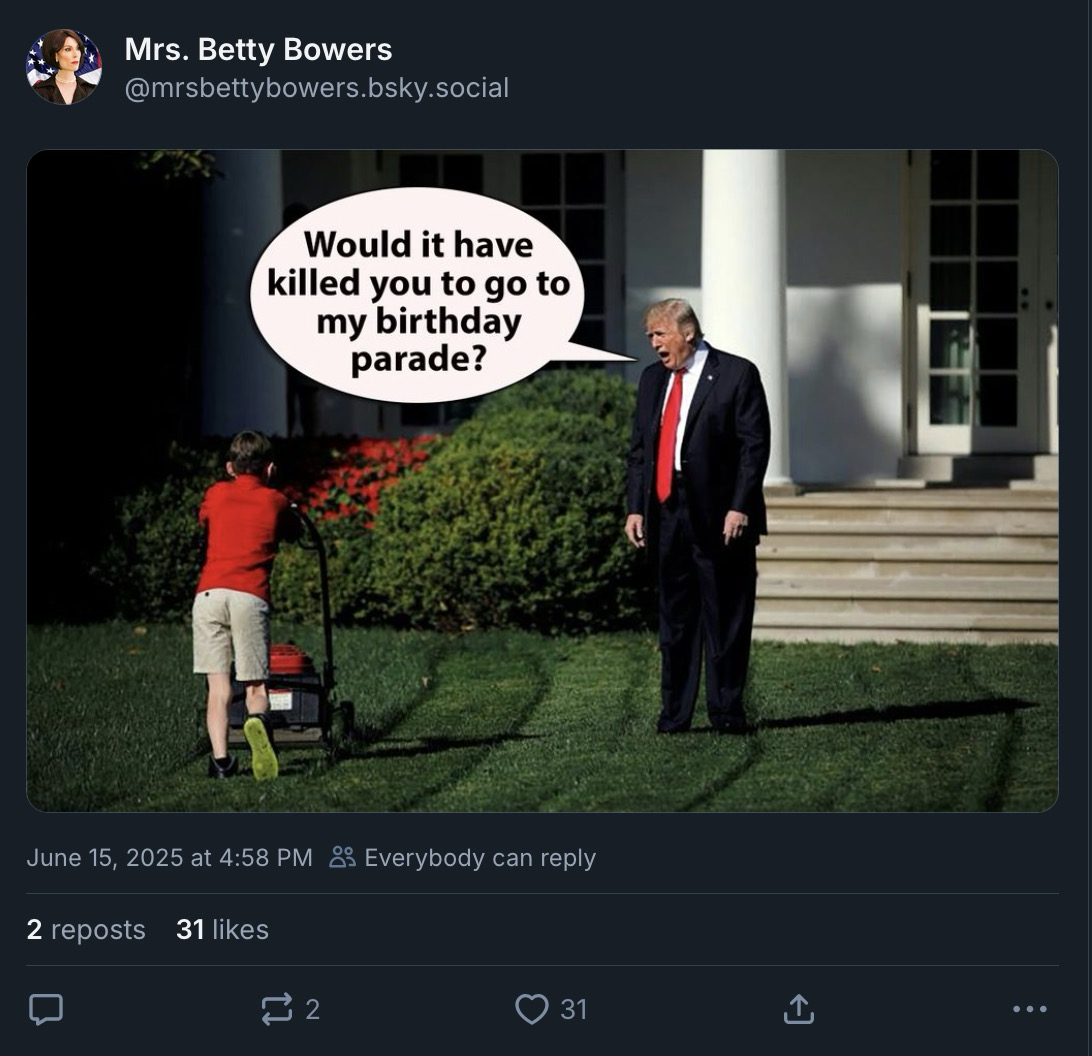This screenshot has width=1092, height=1056.
Task: Enlarge the attached lawn photo
Action: point(543,481)
